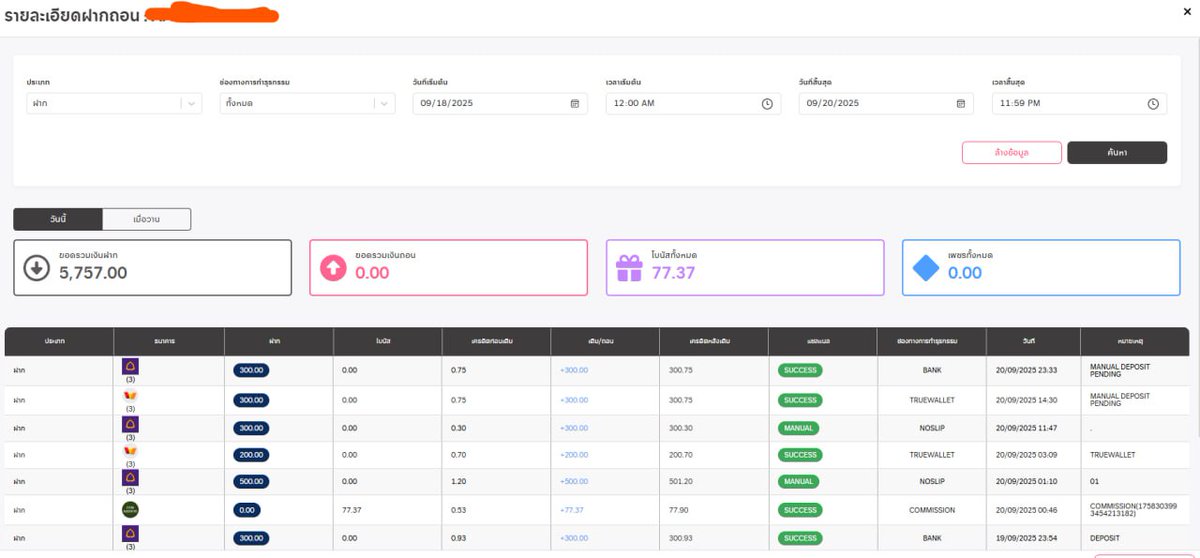Expand the transaction channel dropdown showing ทั้งหมด
The height and width of the screenshot is (558, 1200).
point(307,103)
